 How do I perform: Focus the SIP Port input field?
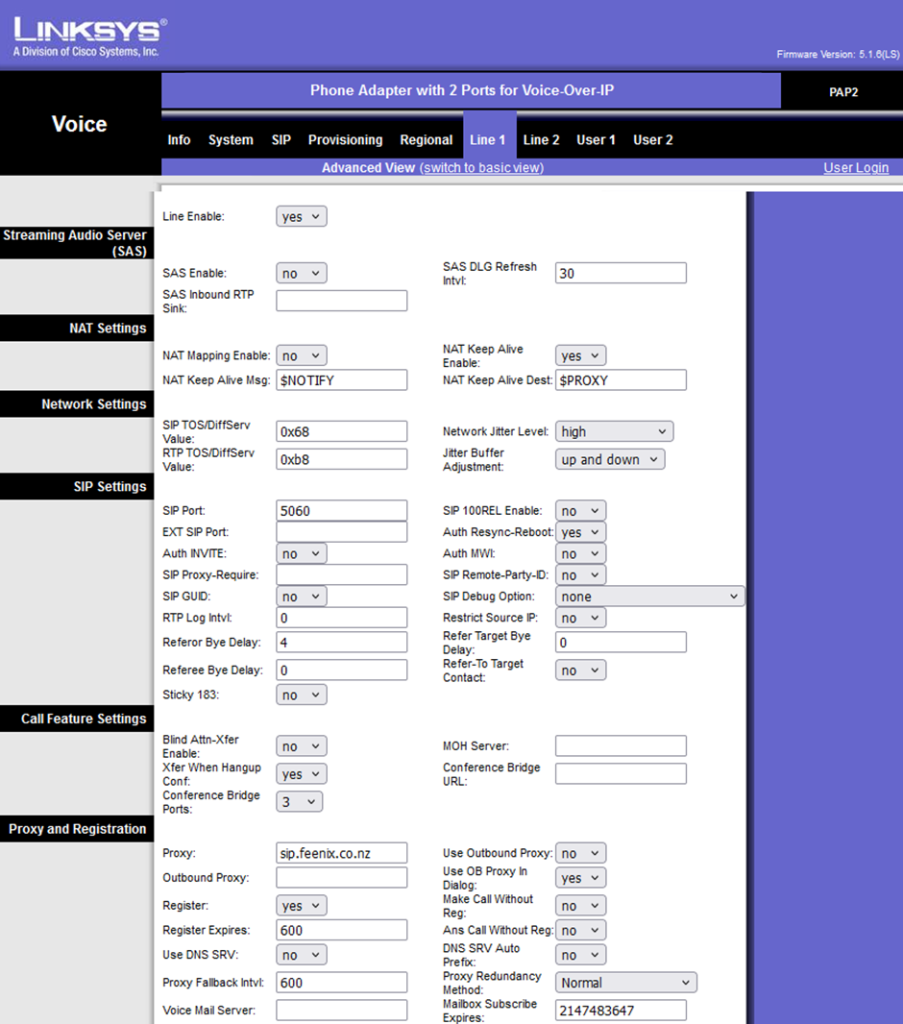341,511
